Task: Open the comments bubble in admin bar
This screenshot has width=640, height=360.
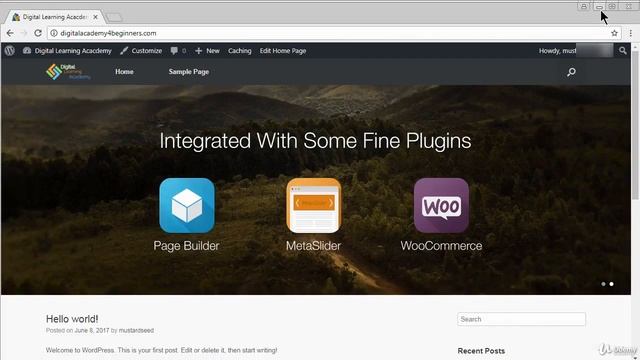Action: tap(178, 51)
